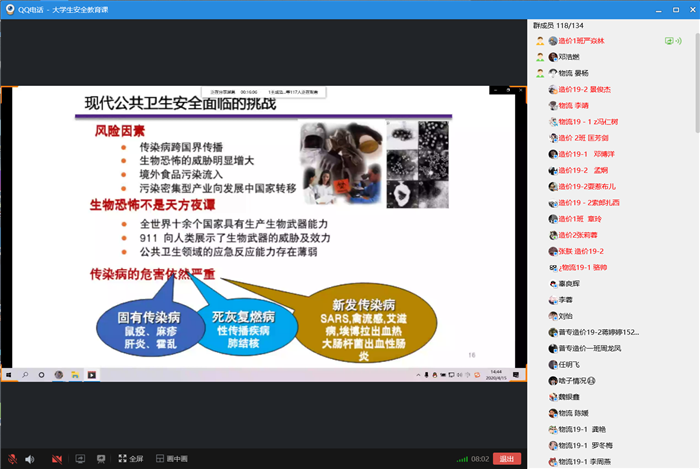700x469 pixels.
Task: Open the presentation whiteboard icon
Action: [101, 458]
